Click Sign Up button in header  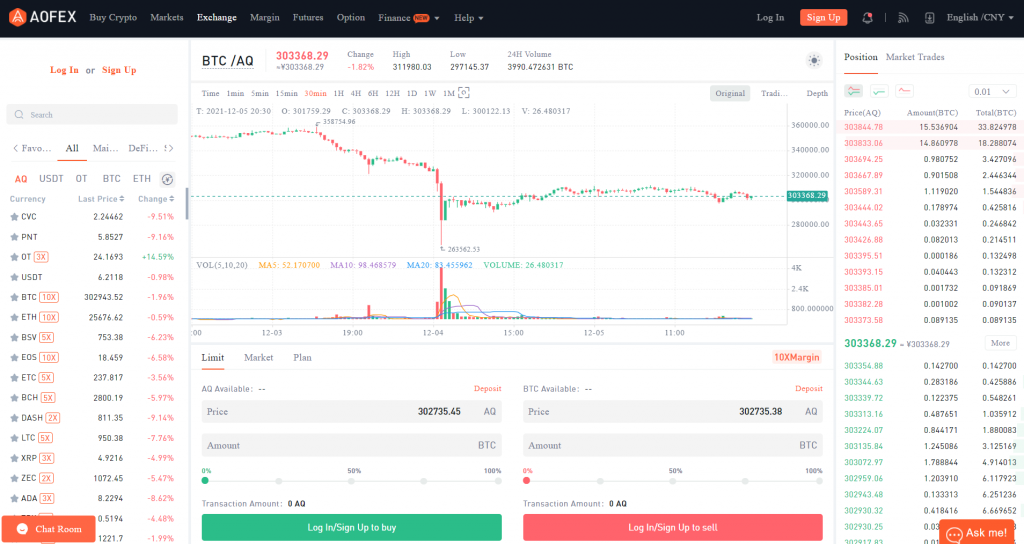[824, 18]
